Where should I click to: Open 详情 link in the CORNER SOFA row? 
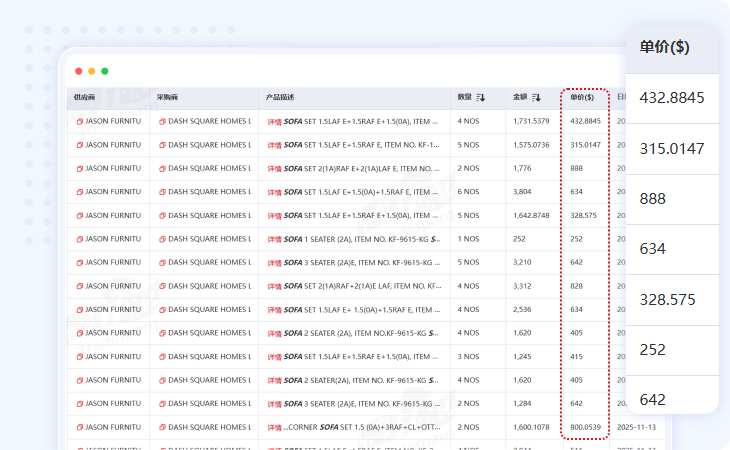pos(274,428)
